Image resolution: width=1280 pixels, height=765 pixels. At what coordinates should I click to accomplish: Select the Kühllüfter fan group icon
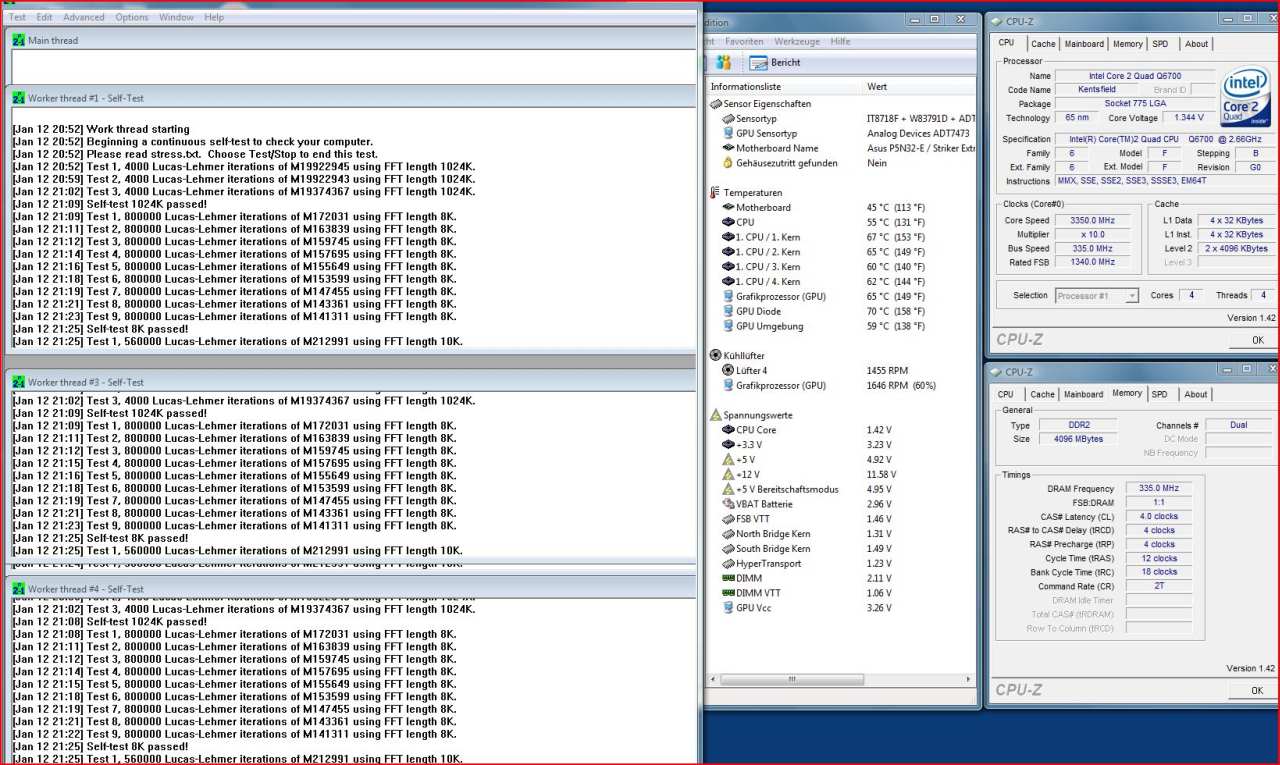pos(715,355)
